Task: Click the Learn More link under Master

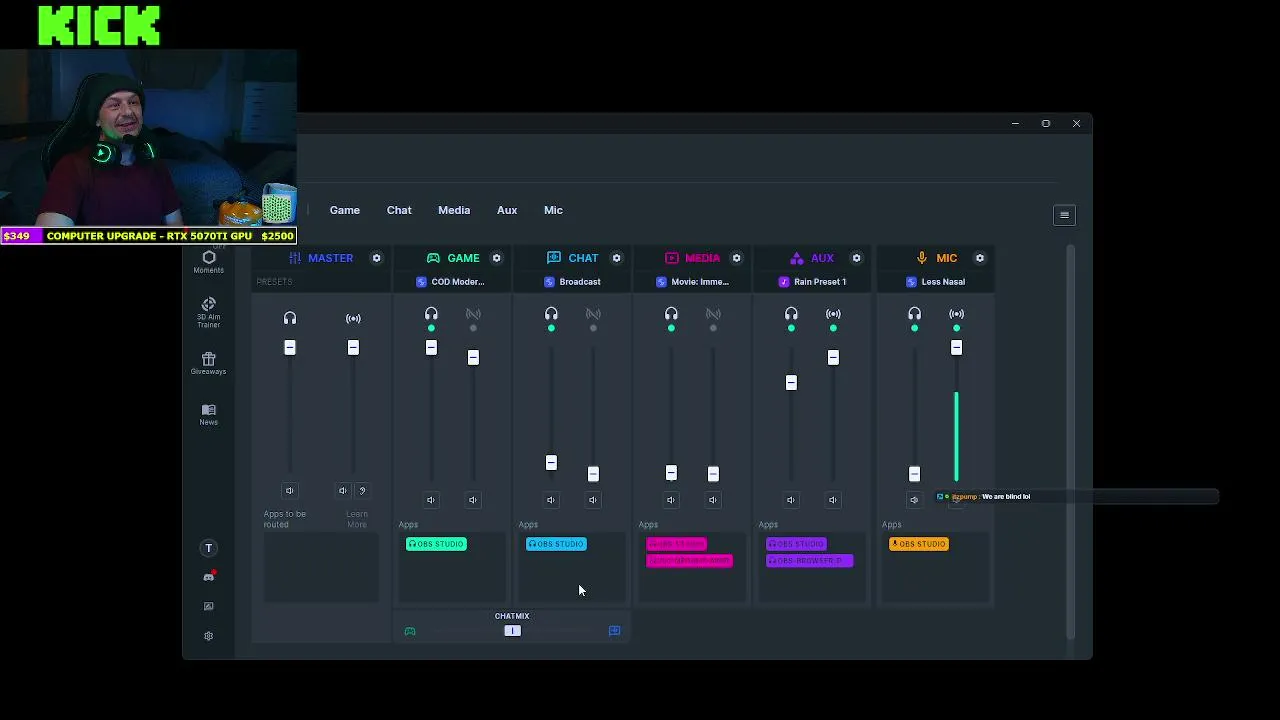Action: 357,519
